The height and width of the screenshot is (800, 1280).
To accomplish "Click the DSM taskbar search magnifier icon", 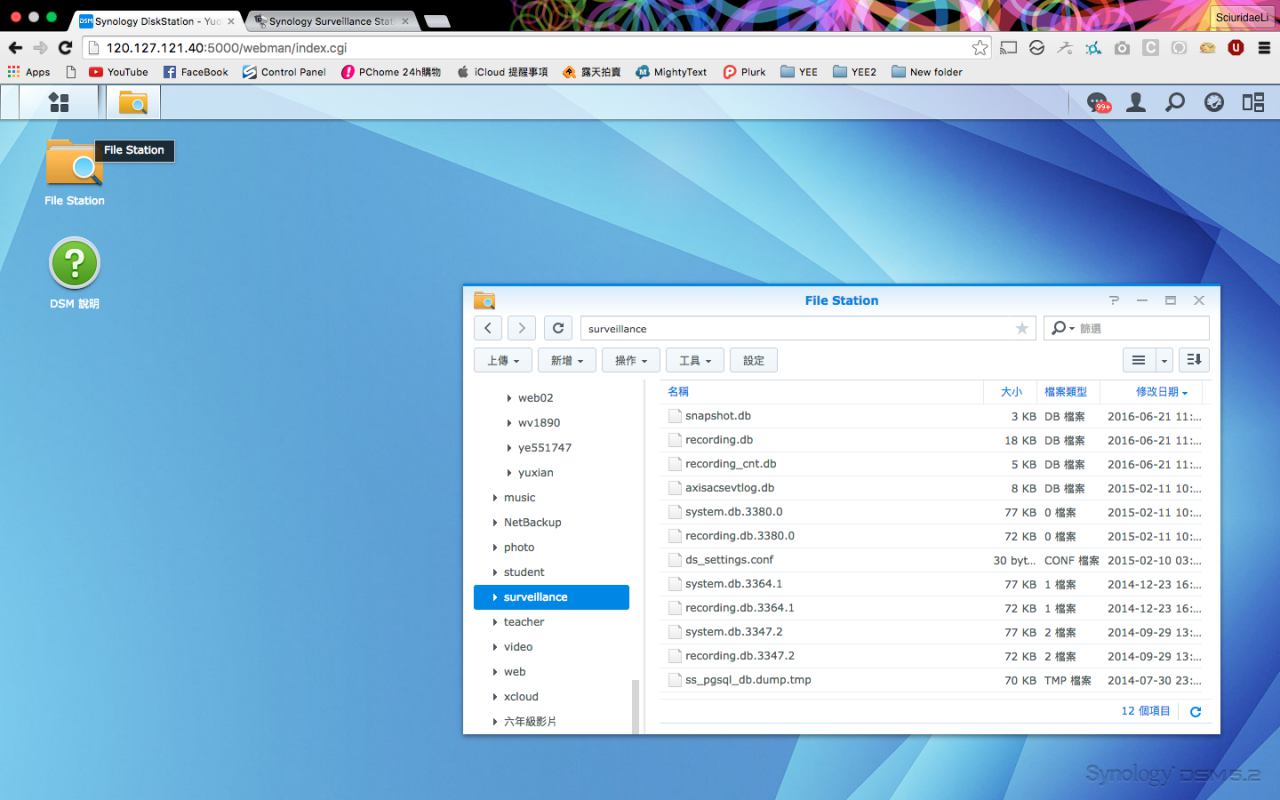I will (x=1175, y=102).
